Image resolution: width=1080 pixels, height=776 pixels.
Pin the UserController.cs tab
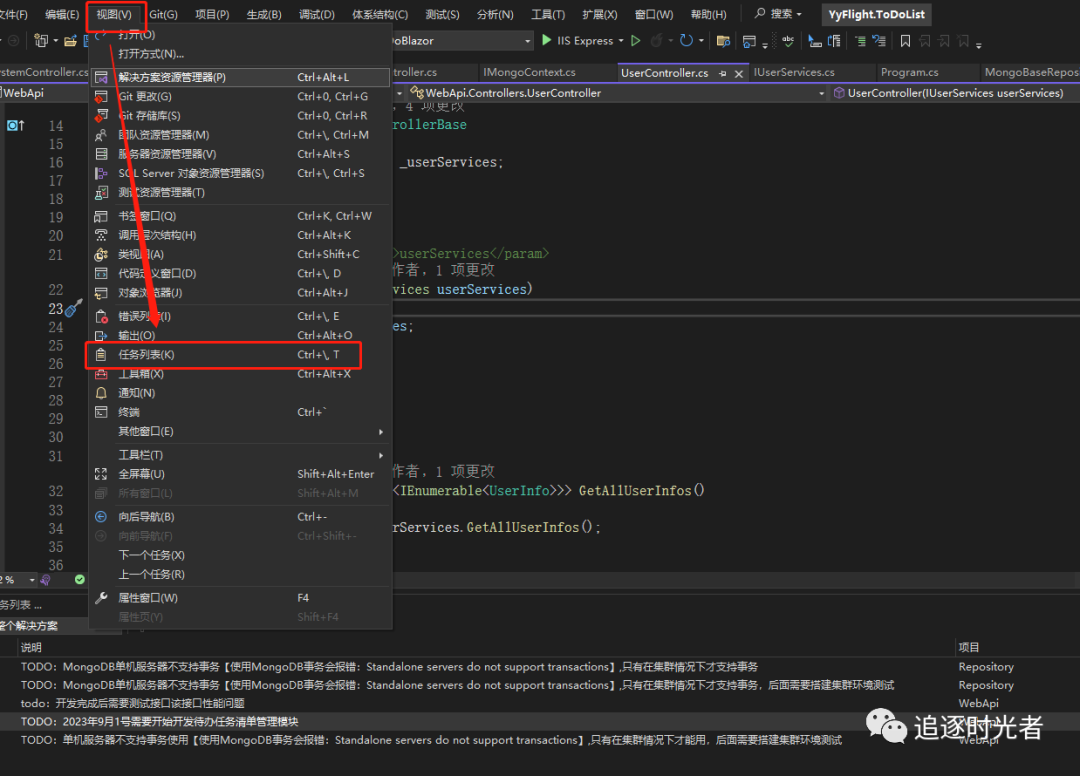coord(723,73)
